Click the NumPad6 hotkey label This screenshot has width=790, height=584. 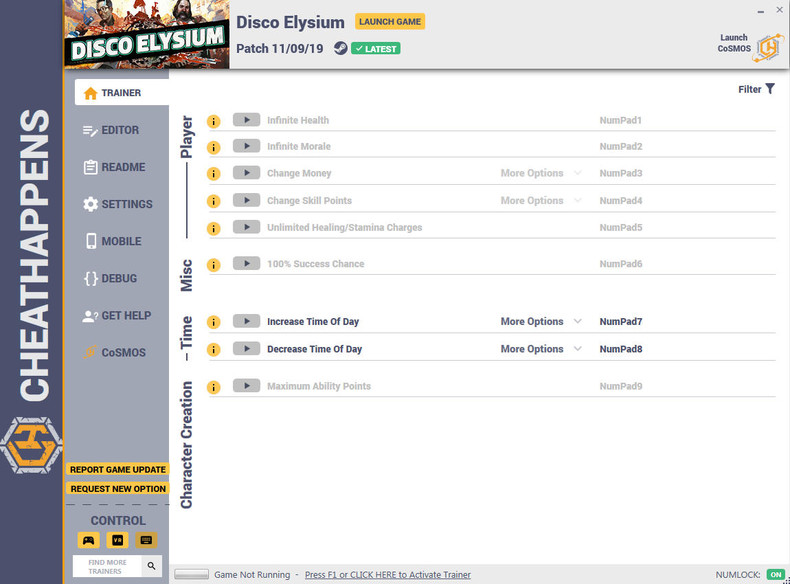coord(621,264)
